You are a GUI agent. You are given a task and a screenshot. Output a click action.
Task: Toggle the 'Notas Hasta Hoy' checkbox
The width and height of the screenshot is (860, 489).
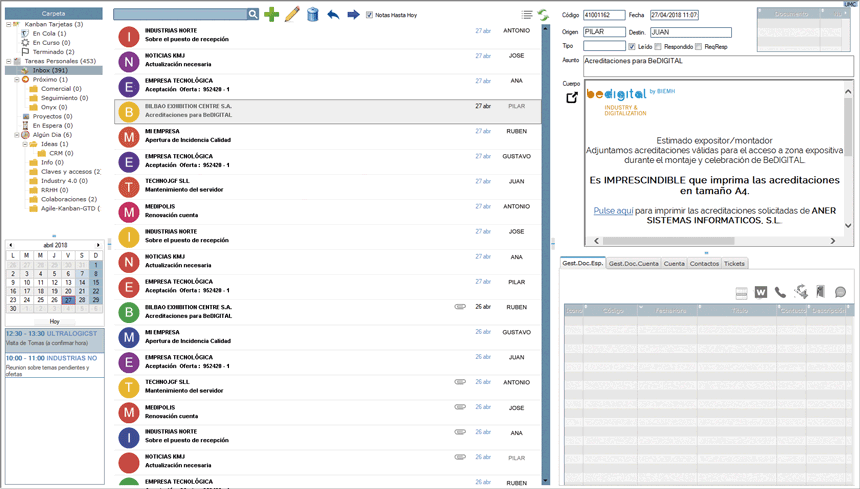370,15
